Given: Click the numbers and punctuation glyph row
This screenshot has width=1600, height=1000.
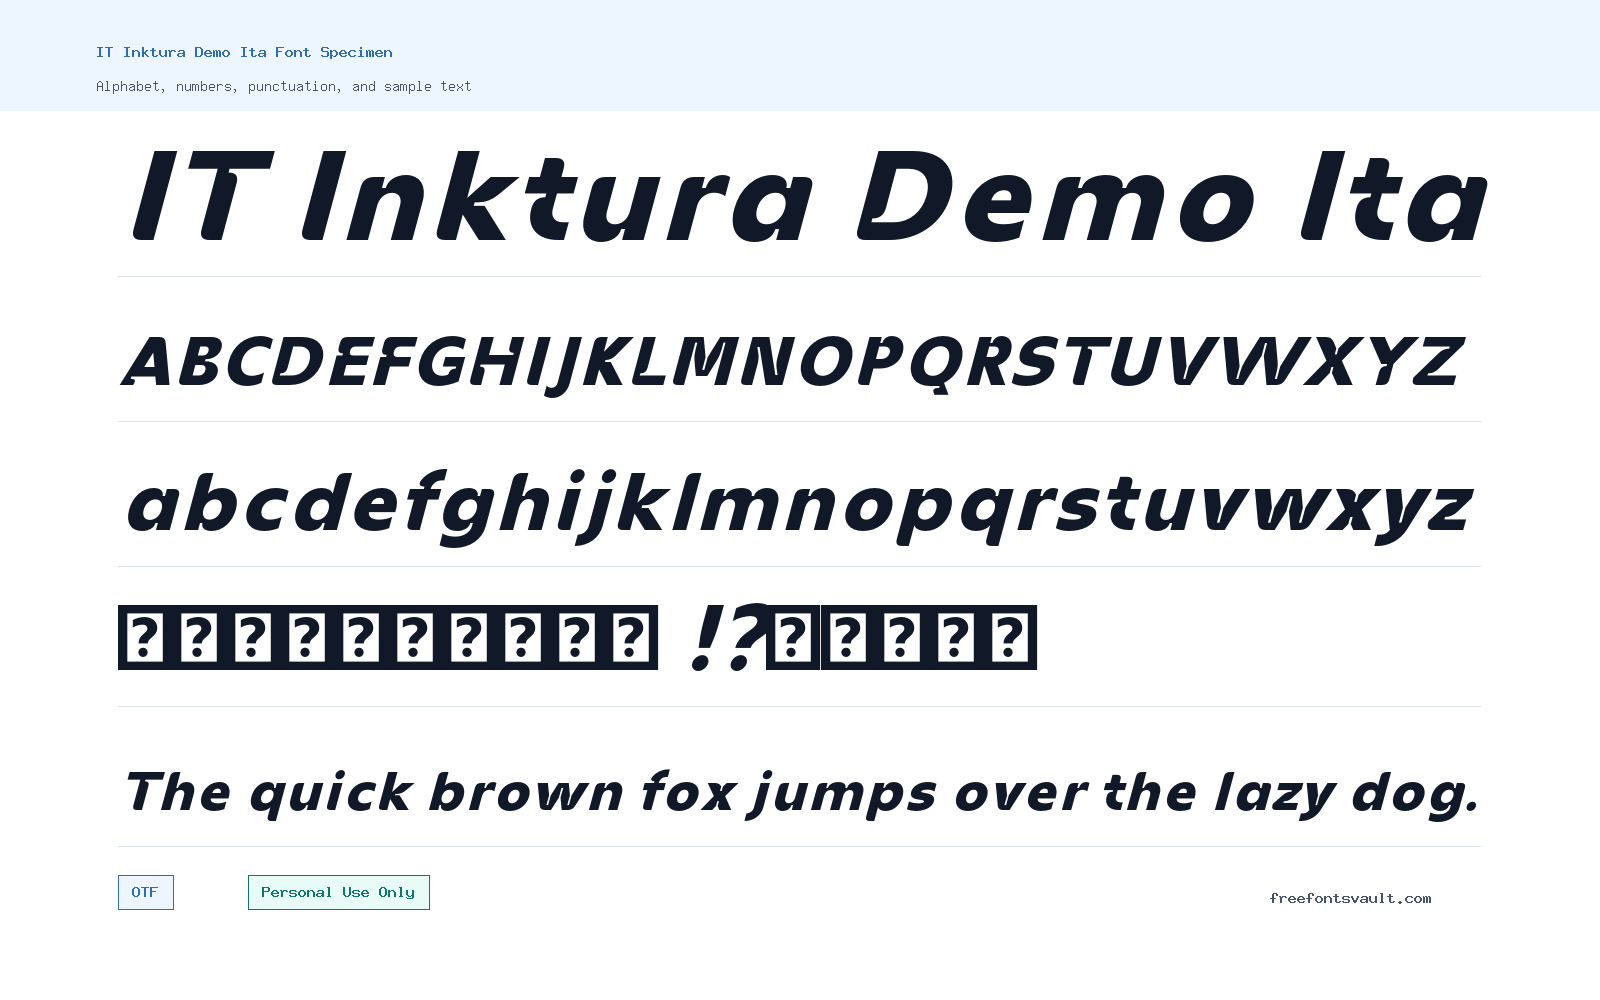Looking at the screenshot, I should [577, 637].
